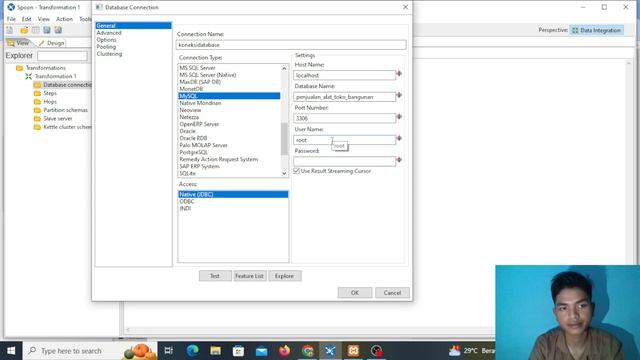This screenshot has width=640, height=360.
Task: Click the Connection Name field
Action: [291, 45]
